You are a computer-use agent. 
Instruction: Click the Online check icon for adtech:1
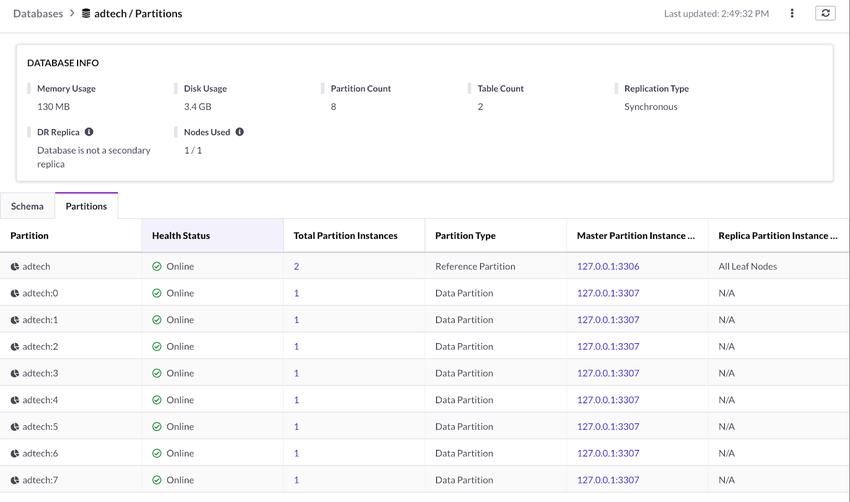click(x=157, y=320)
